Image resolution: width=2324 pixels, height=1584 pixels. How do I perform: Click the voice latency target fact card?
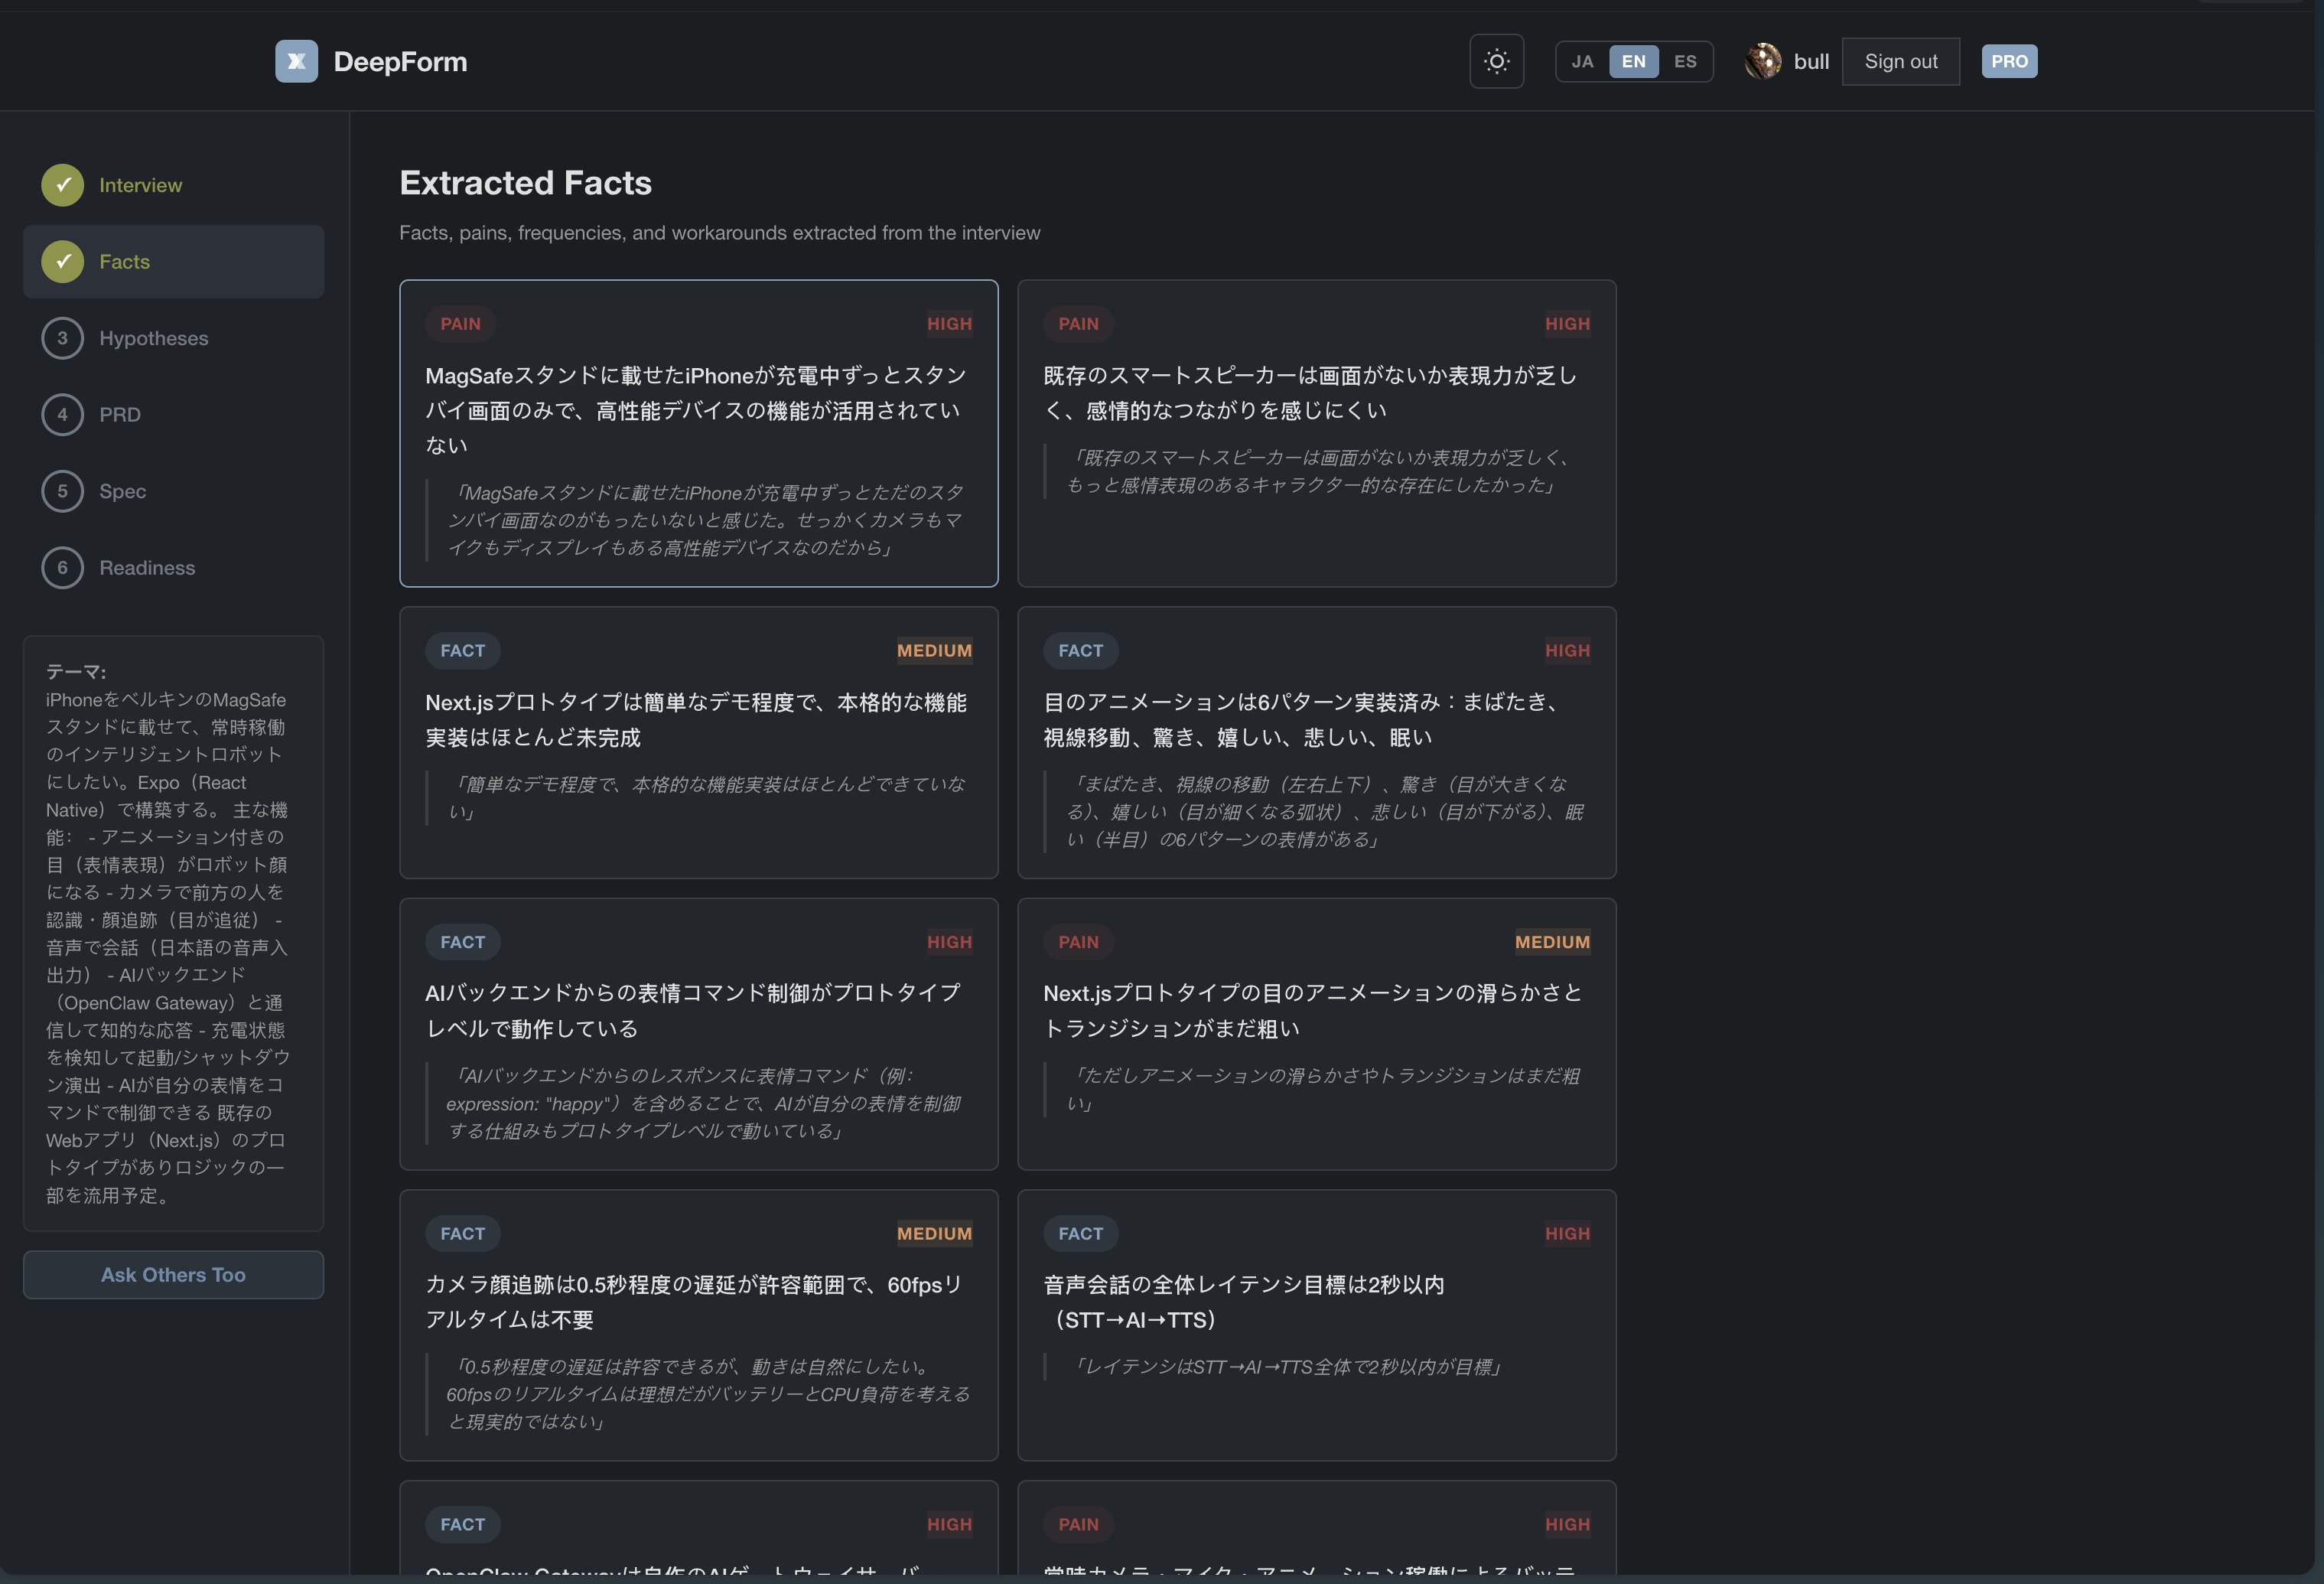click(x=1316, y=1326)
